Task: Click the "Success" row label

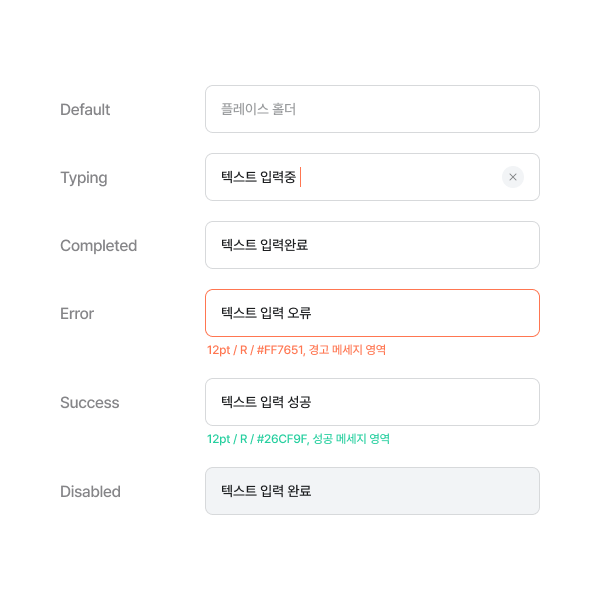Action: (x=90, y=403)
